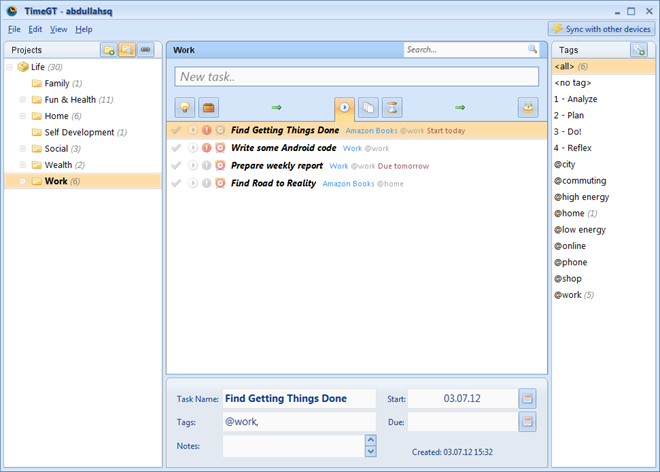Image resolution: width=660 pixels, height=472 pixels.
Task: Expand the Work project
Action: tap(23, 181)
